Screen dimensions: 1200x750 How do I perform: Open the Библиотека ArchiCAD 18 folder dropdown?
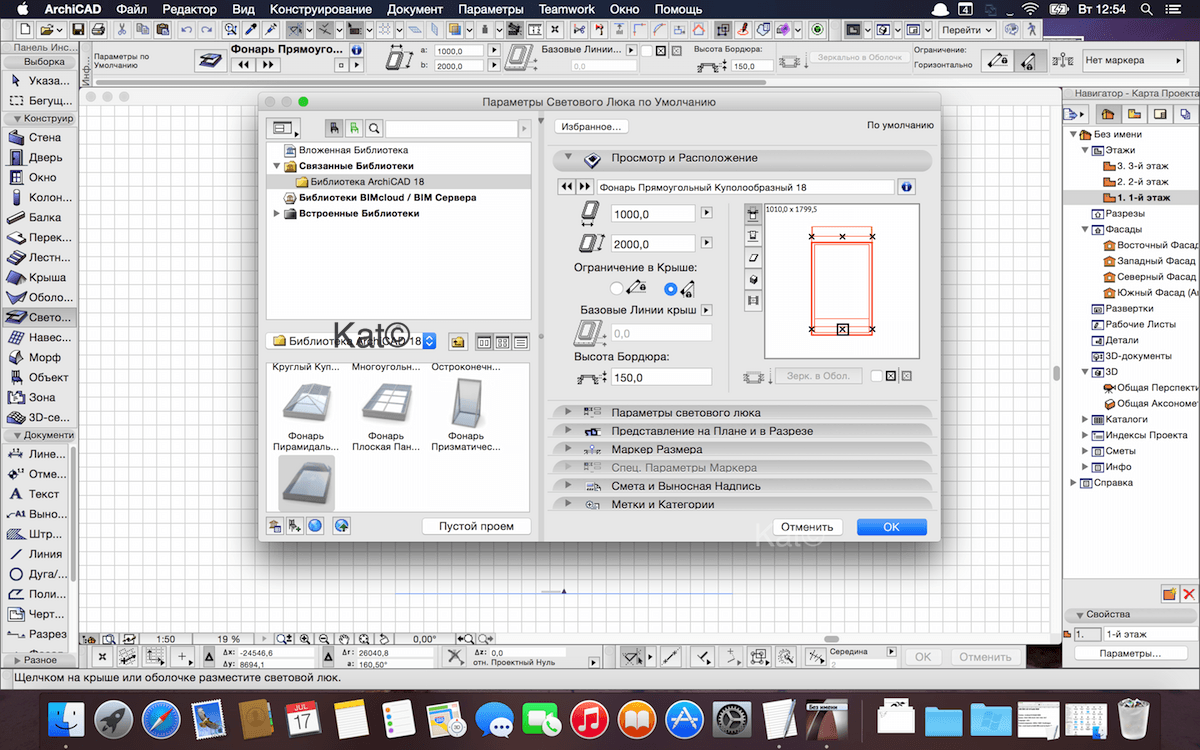tap(353, 341)
